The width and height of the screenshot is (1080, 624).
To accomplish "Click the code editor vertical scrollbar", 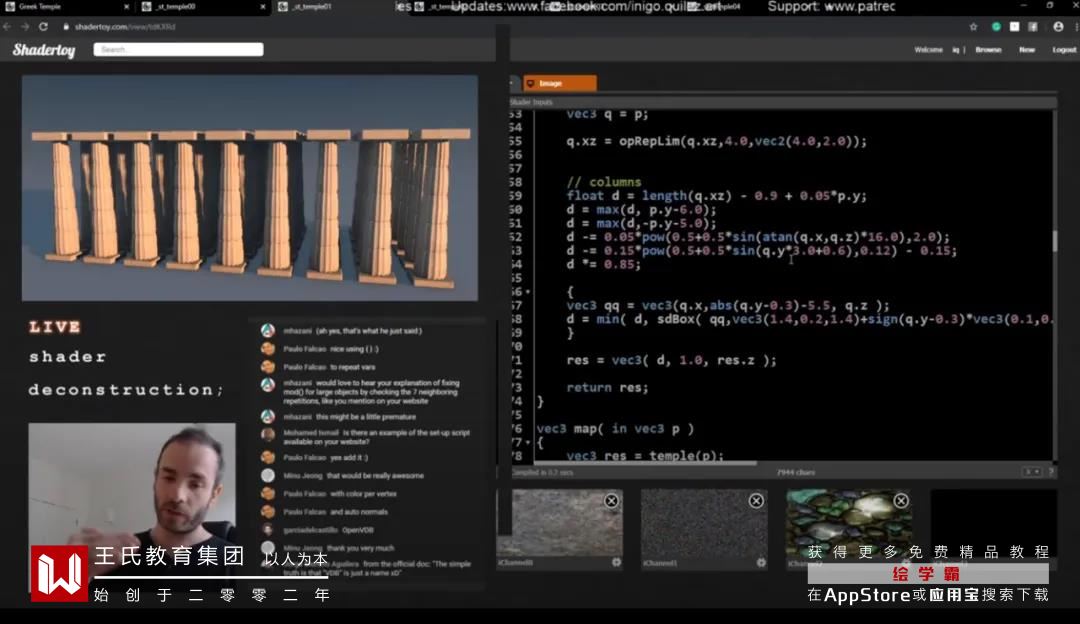I will (x=1054, y=242).
